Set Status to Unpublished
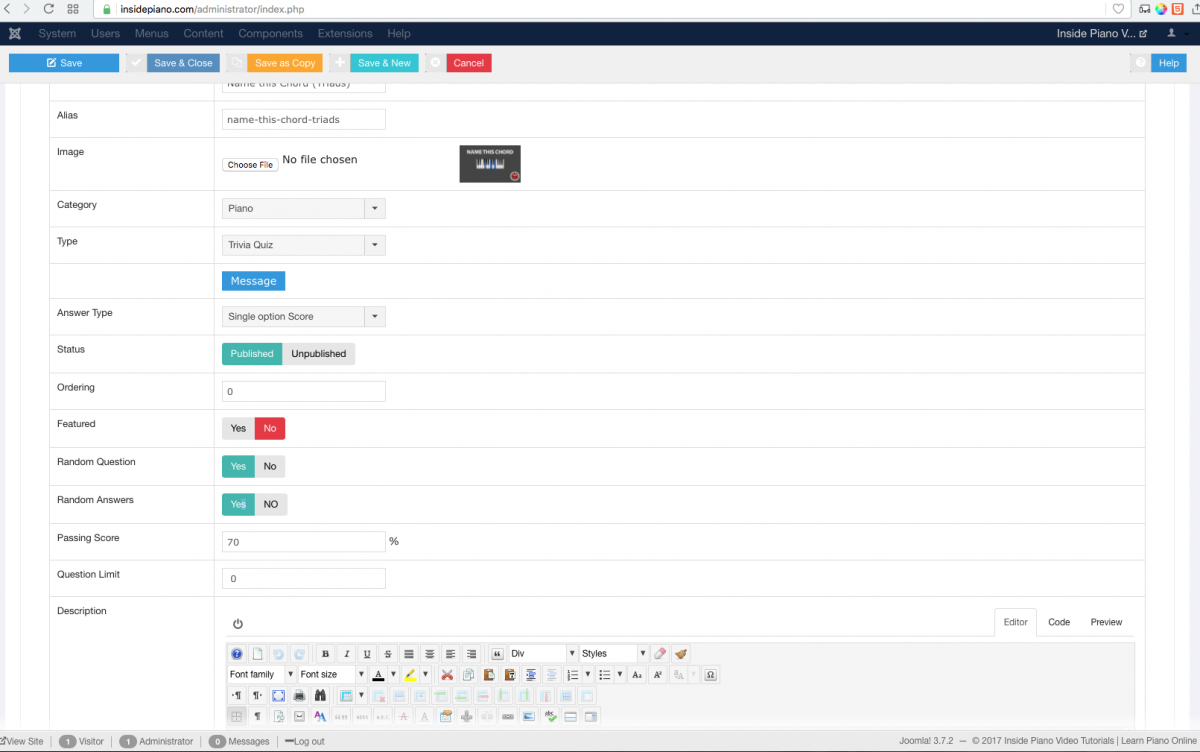Screen dimensions: 1200x752 [x=318, y=354]
